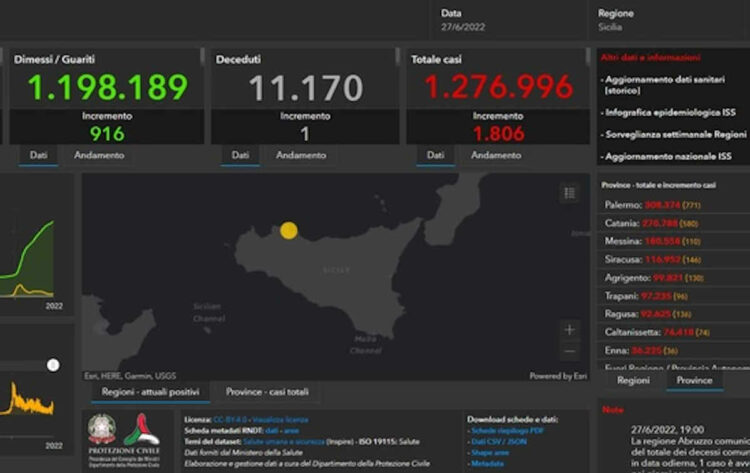Click the white timeline slider handle
This screenshot has height=473, width=750.
53,365
